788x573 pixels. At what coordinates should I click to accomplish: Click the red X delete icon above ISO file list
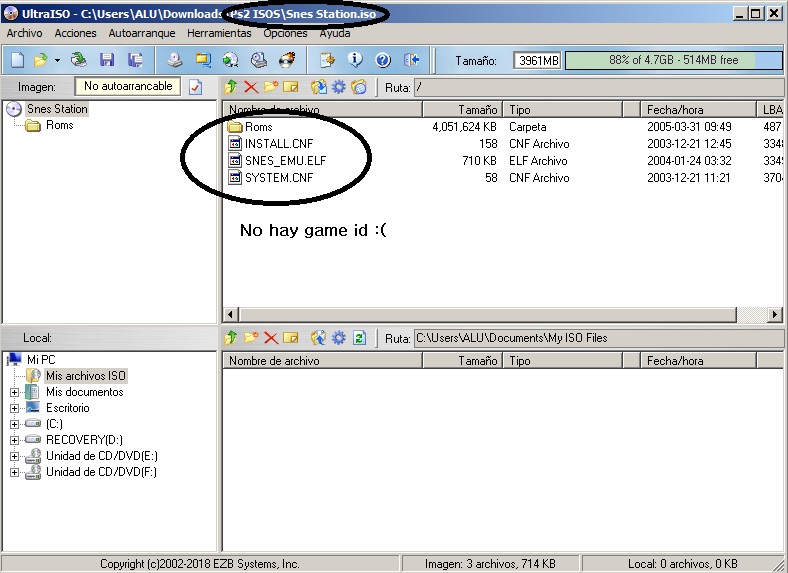pyautogui.click(x=250, y=87)
